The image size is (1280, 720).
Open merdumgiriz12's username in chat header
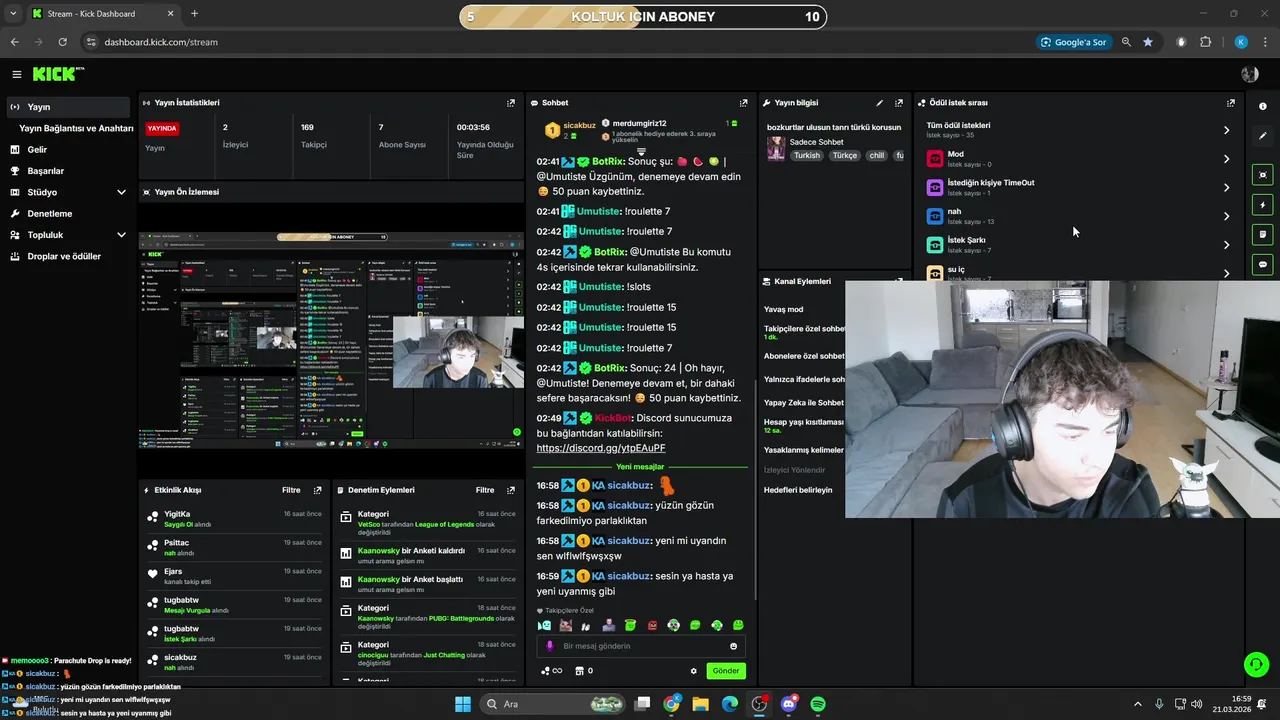(x=639, y=123)
